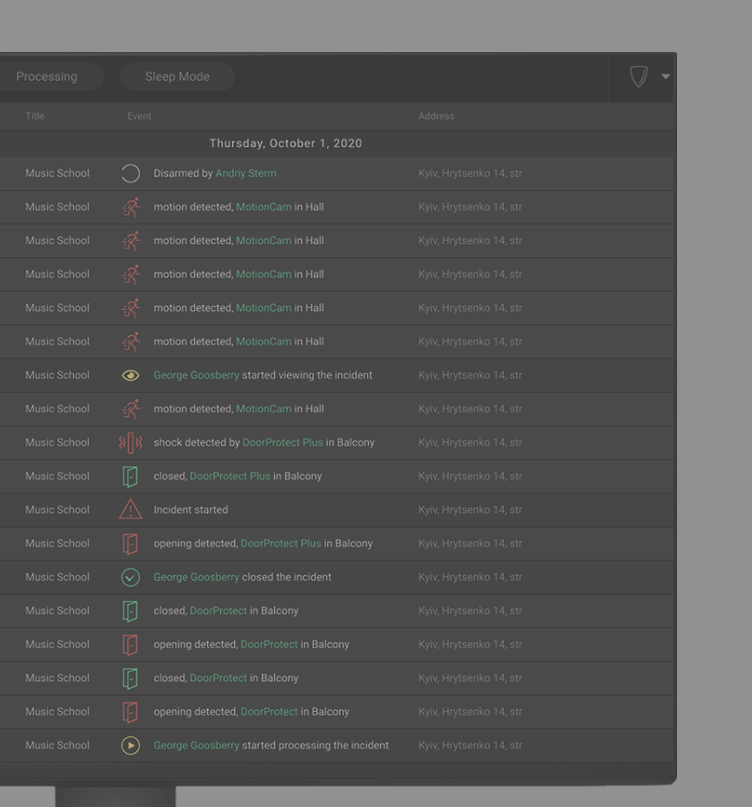This screenshot has width=752, height=807.
Task: Open DoorProtect Plus link in shock detected row
Action: point(283,442)
